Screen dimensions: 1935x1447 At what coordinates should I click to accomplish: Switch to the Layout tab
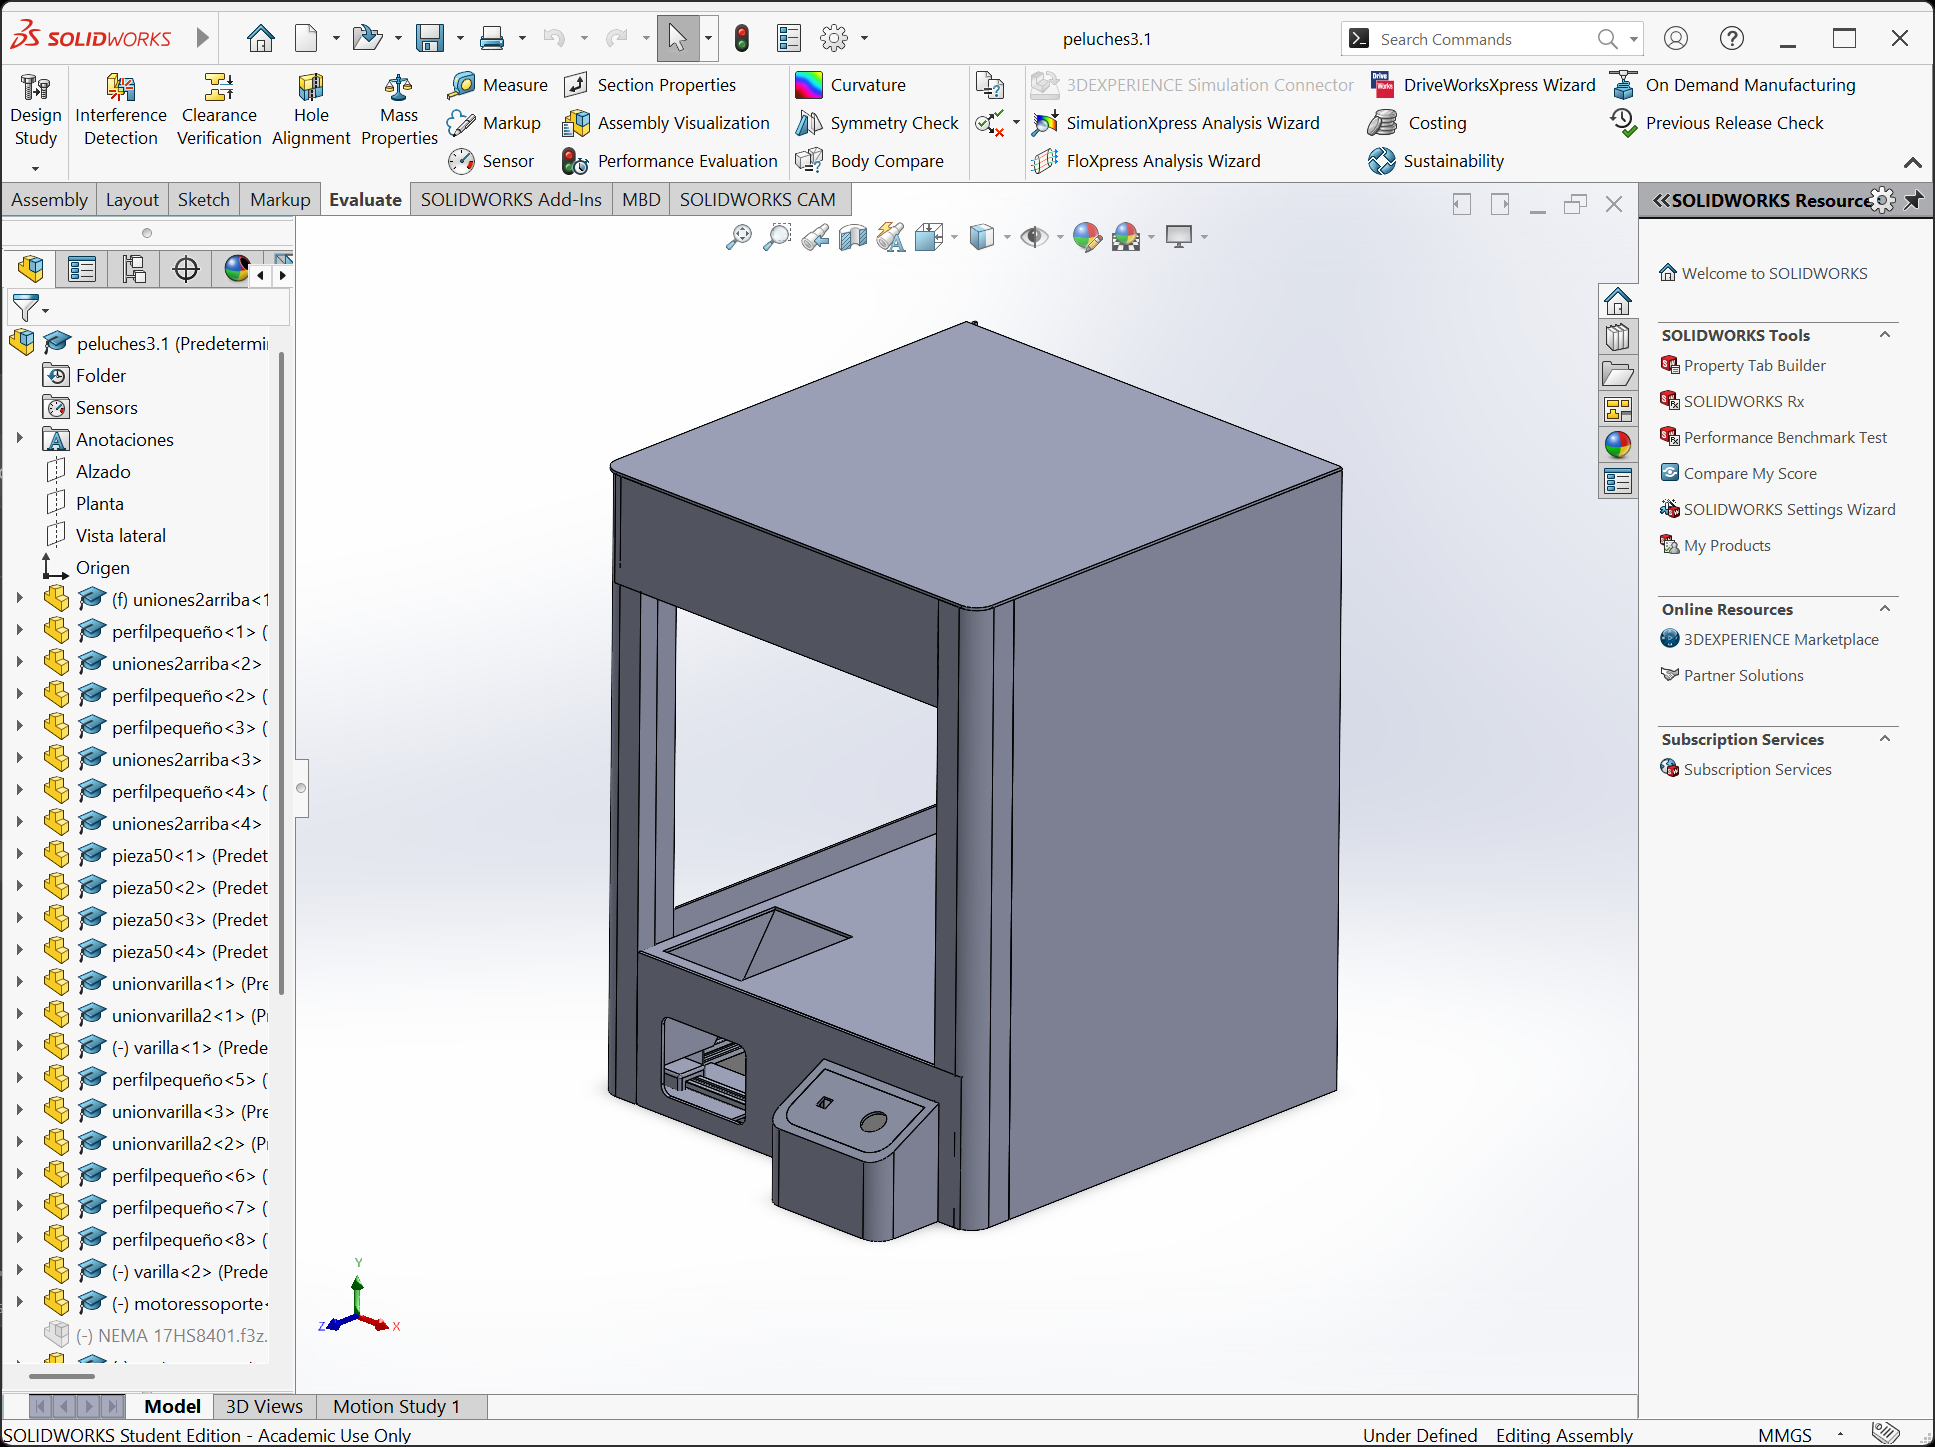(x=132, y=200)
